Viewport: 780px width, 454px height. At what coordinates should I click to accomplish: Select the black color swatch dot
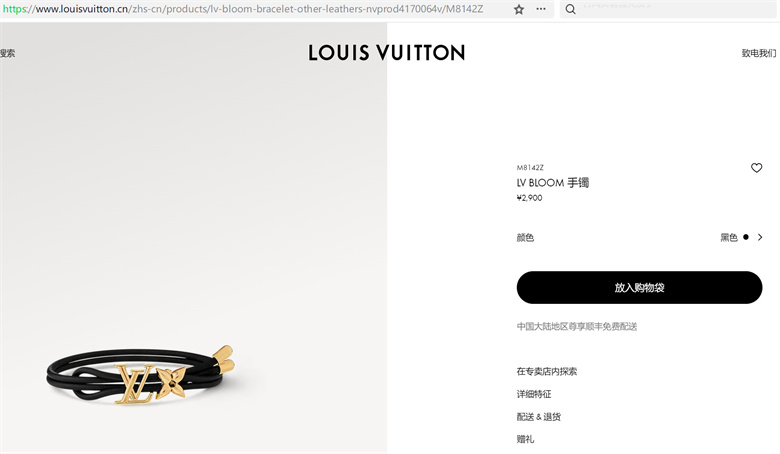[x=746, y=237]
